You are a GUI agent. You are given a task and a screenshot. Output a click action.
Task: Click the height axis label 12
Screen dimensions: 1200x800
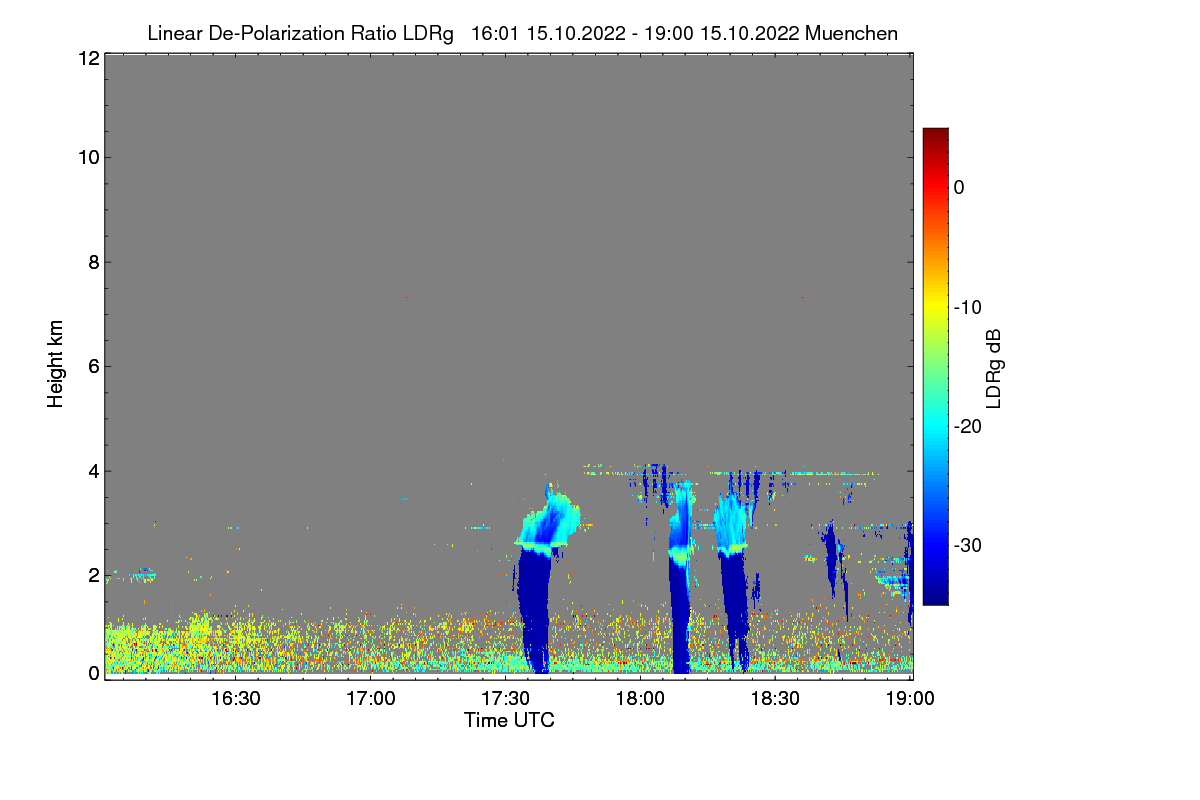[88, 58]
